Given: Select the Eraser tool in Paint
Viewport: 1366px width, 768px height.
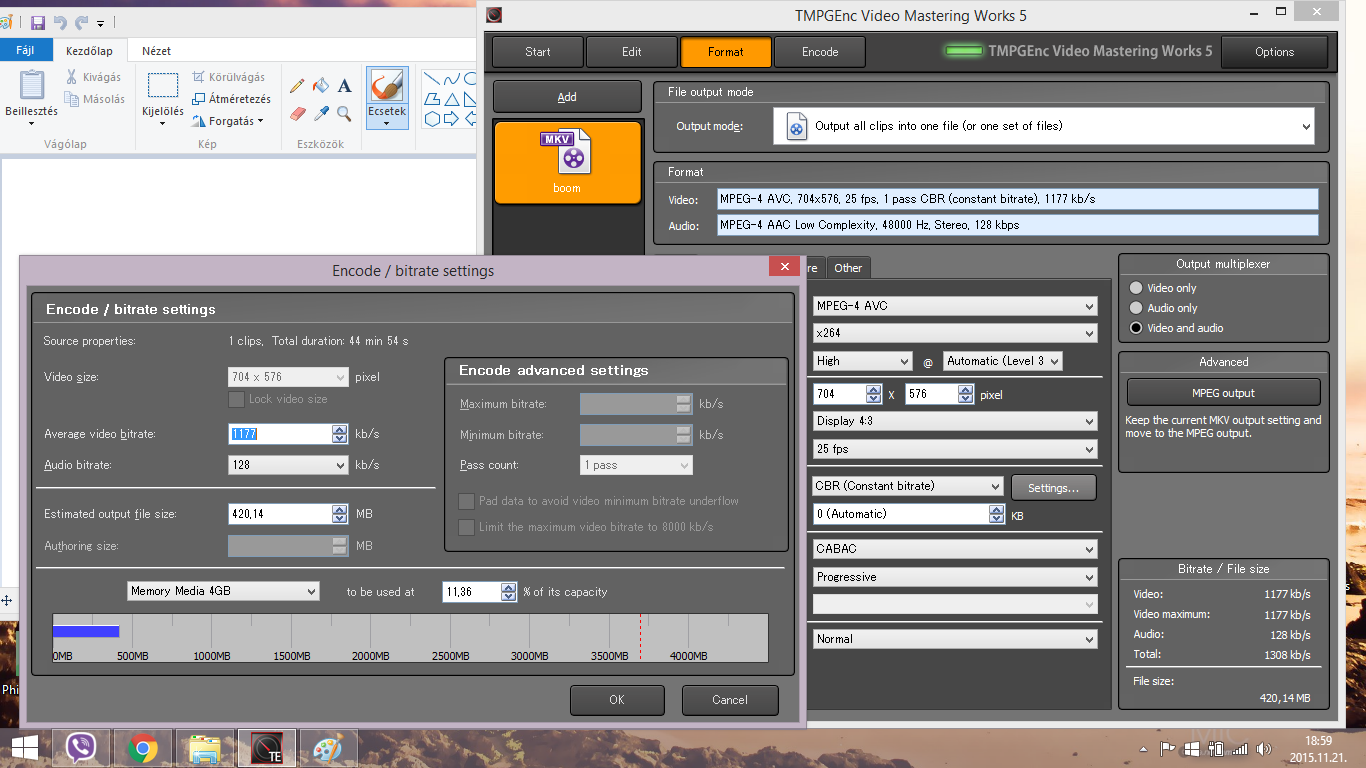Looking at the screenshot, I should 297,114.
